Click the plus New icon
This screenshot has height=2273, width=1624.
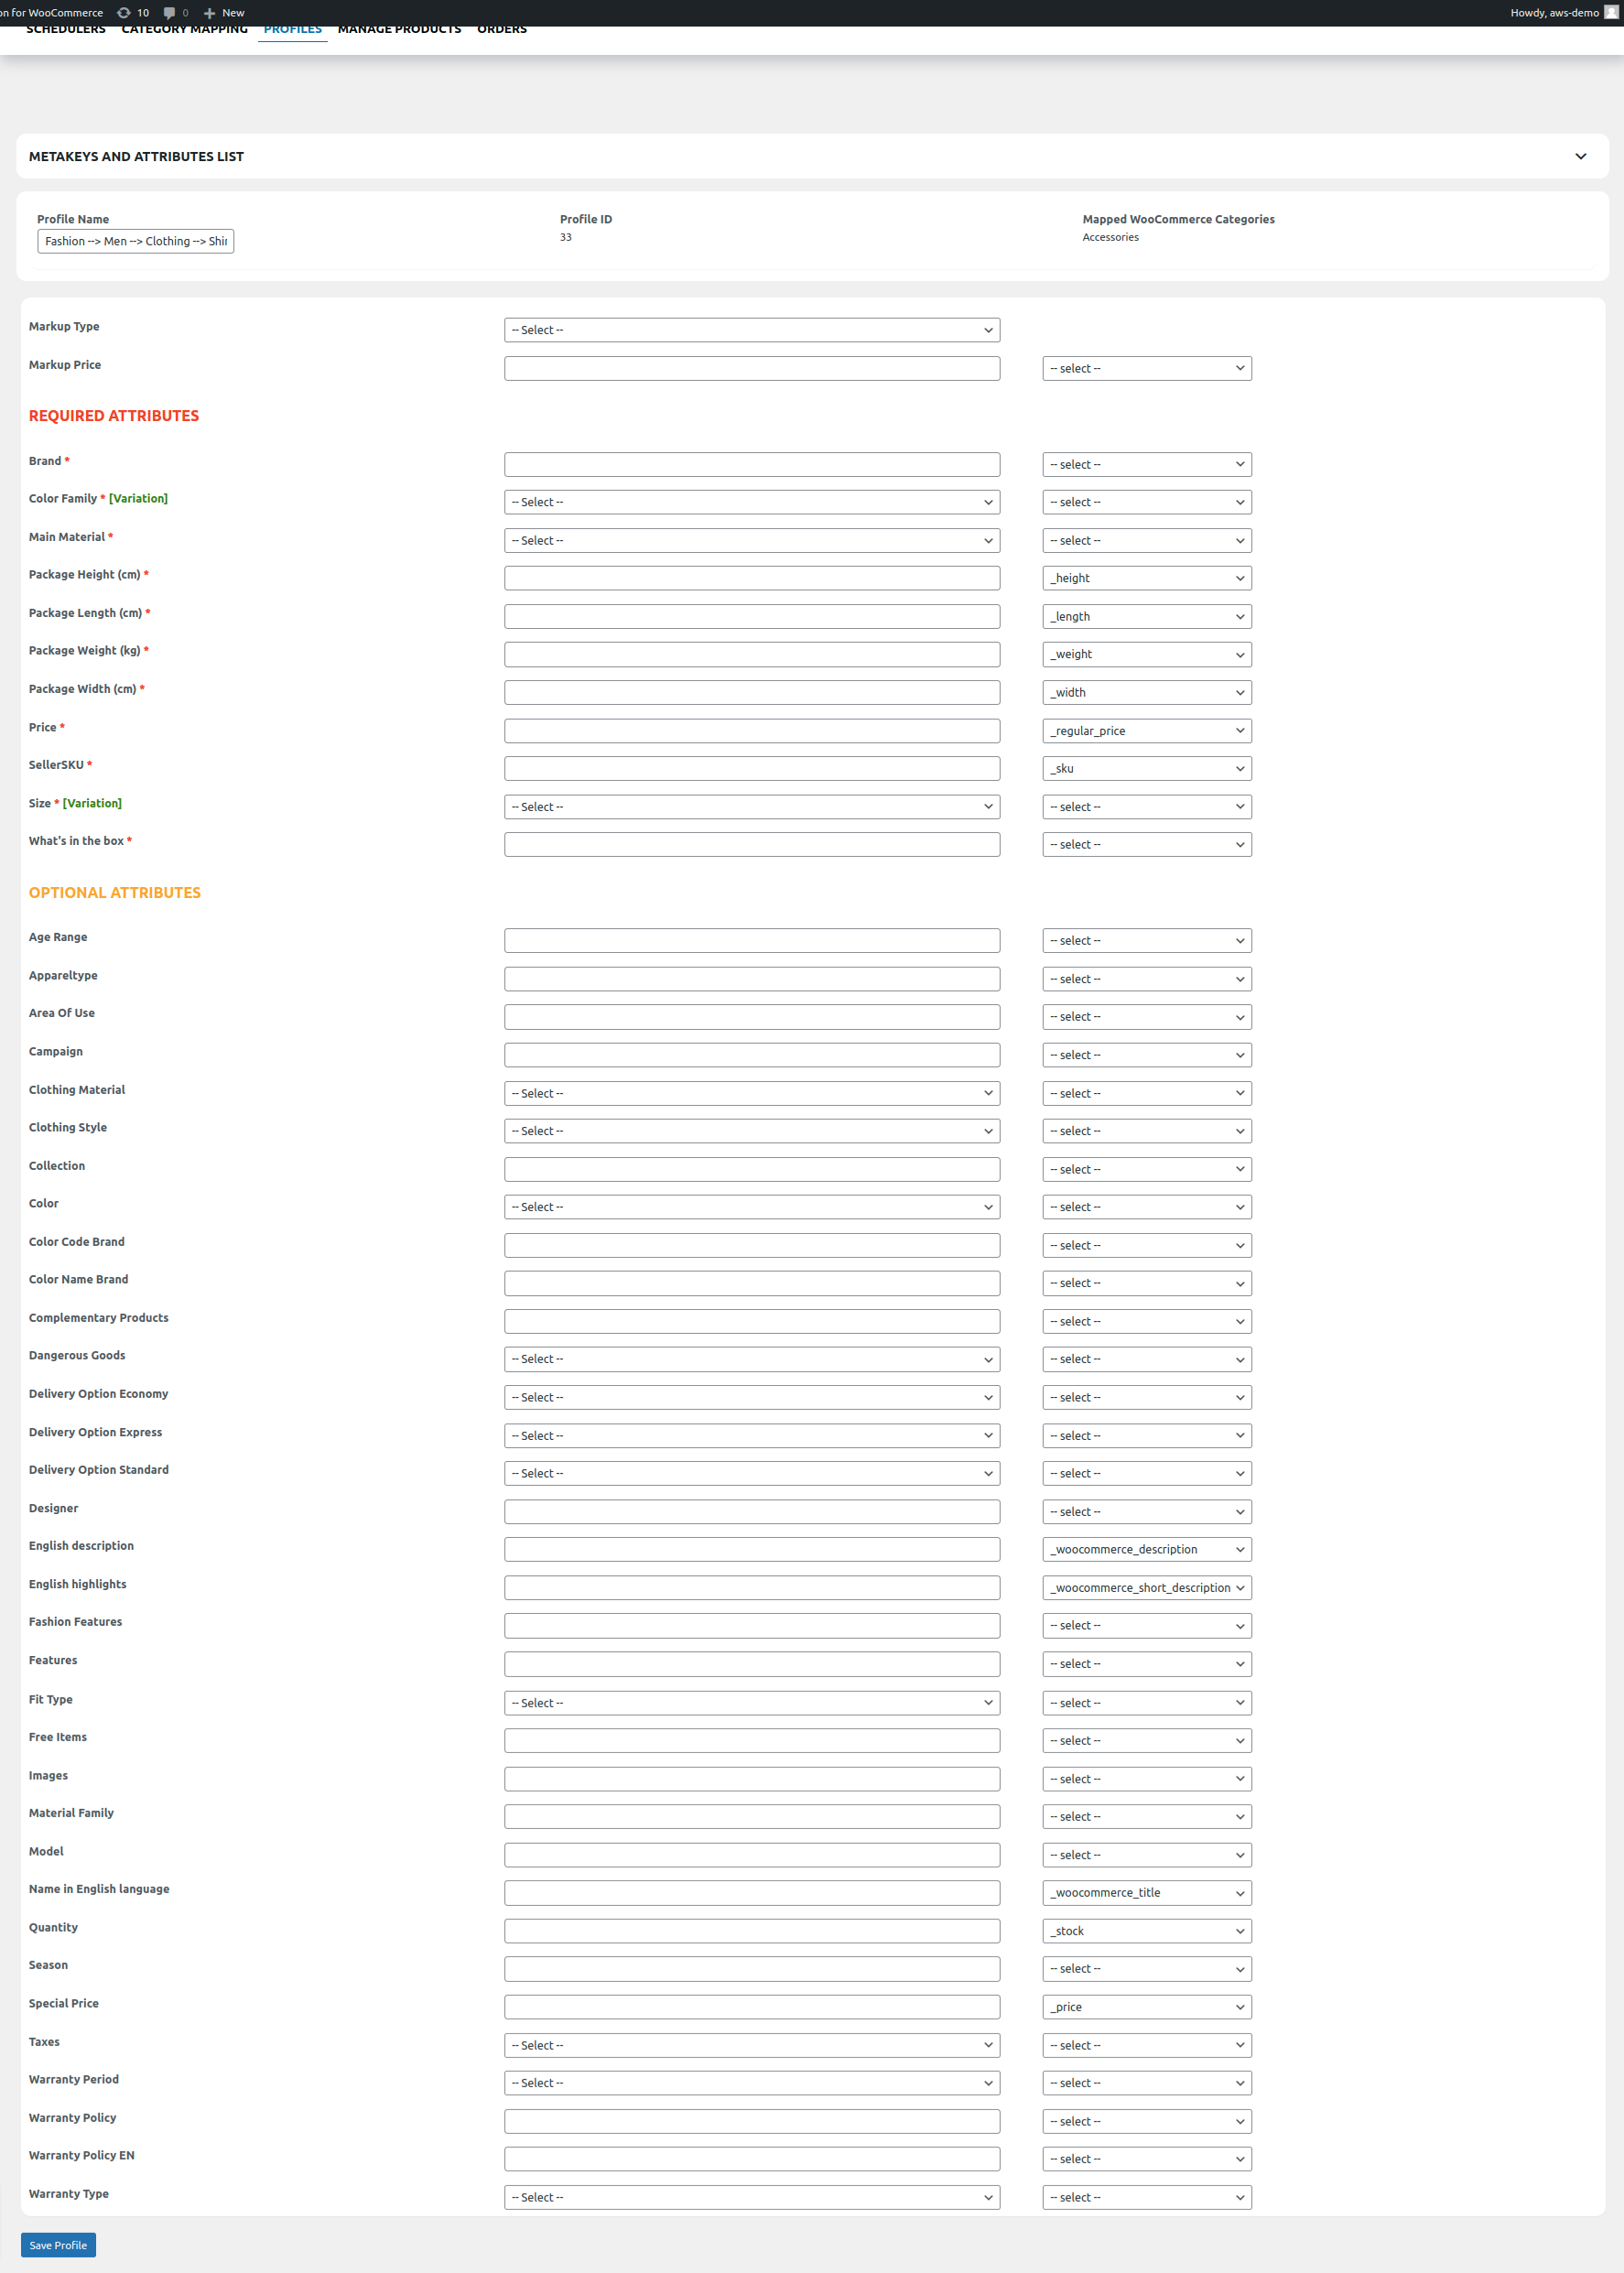[209, 13]
